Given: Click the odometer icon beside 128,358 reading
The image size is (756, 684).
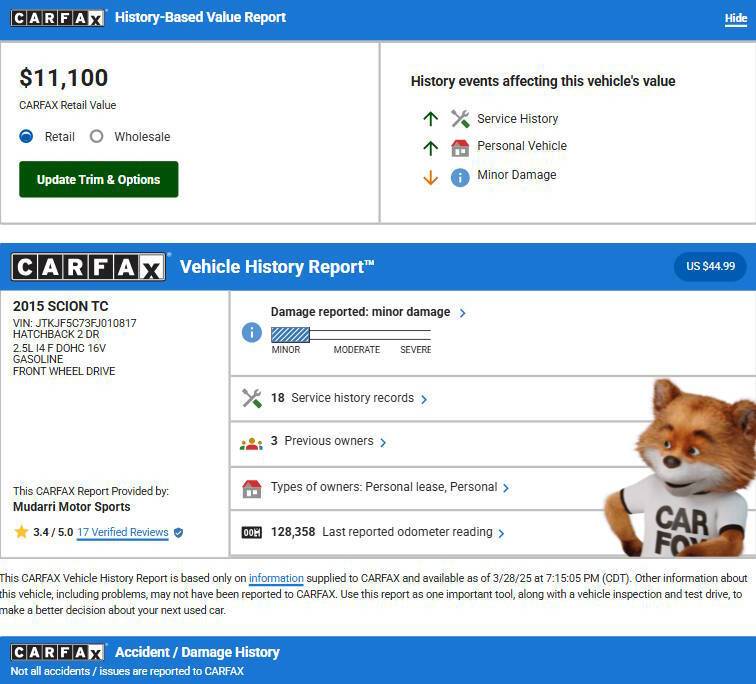Looking at the screenshot, I should point(252,532).
